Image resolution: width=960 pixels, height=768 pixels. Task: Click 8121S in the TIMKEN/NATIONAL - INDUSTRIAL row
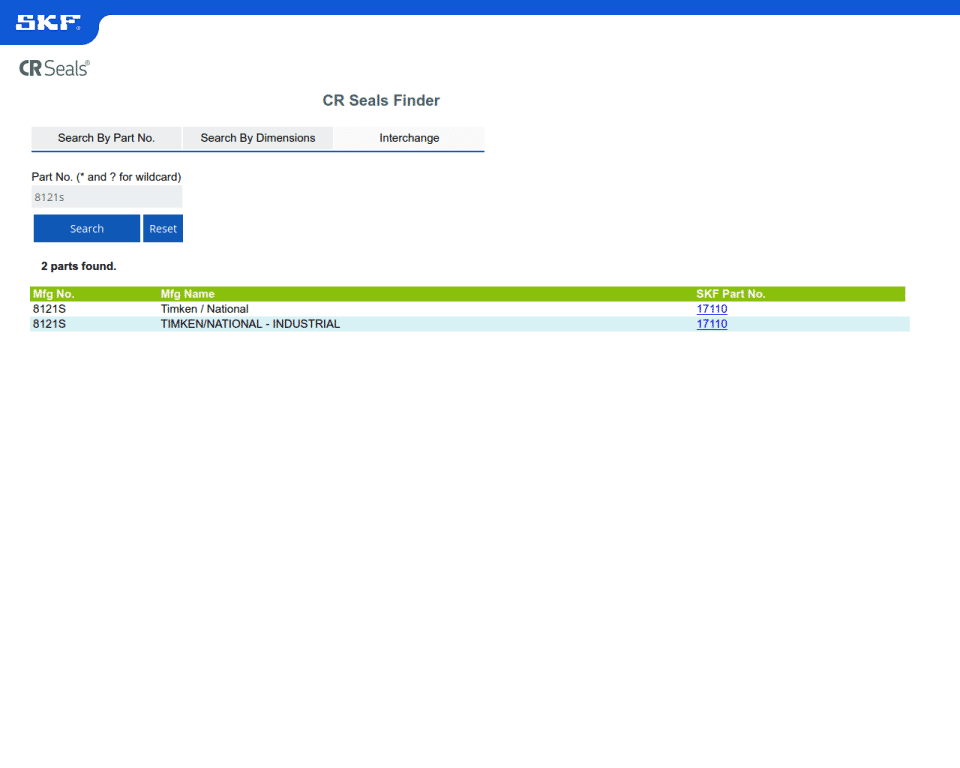point(49,324)
